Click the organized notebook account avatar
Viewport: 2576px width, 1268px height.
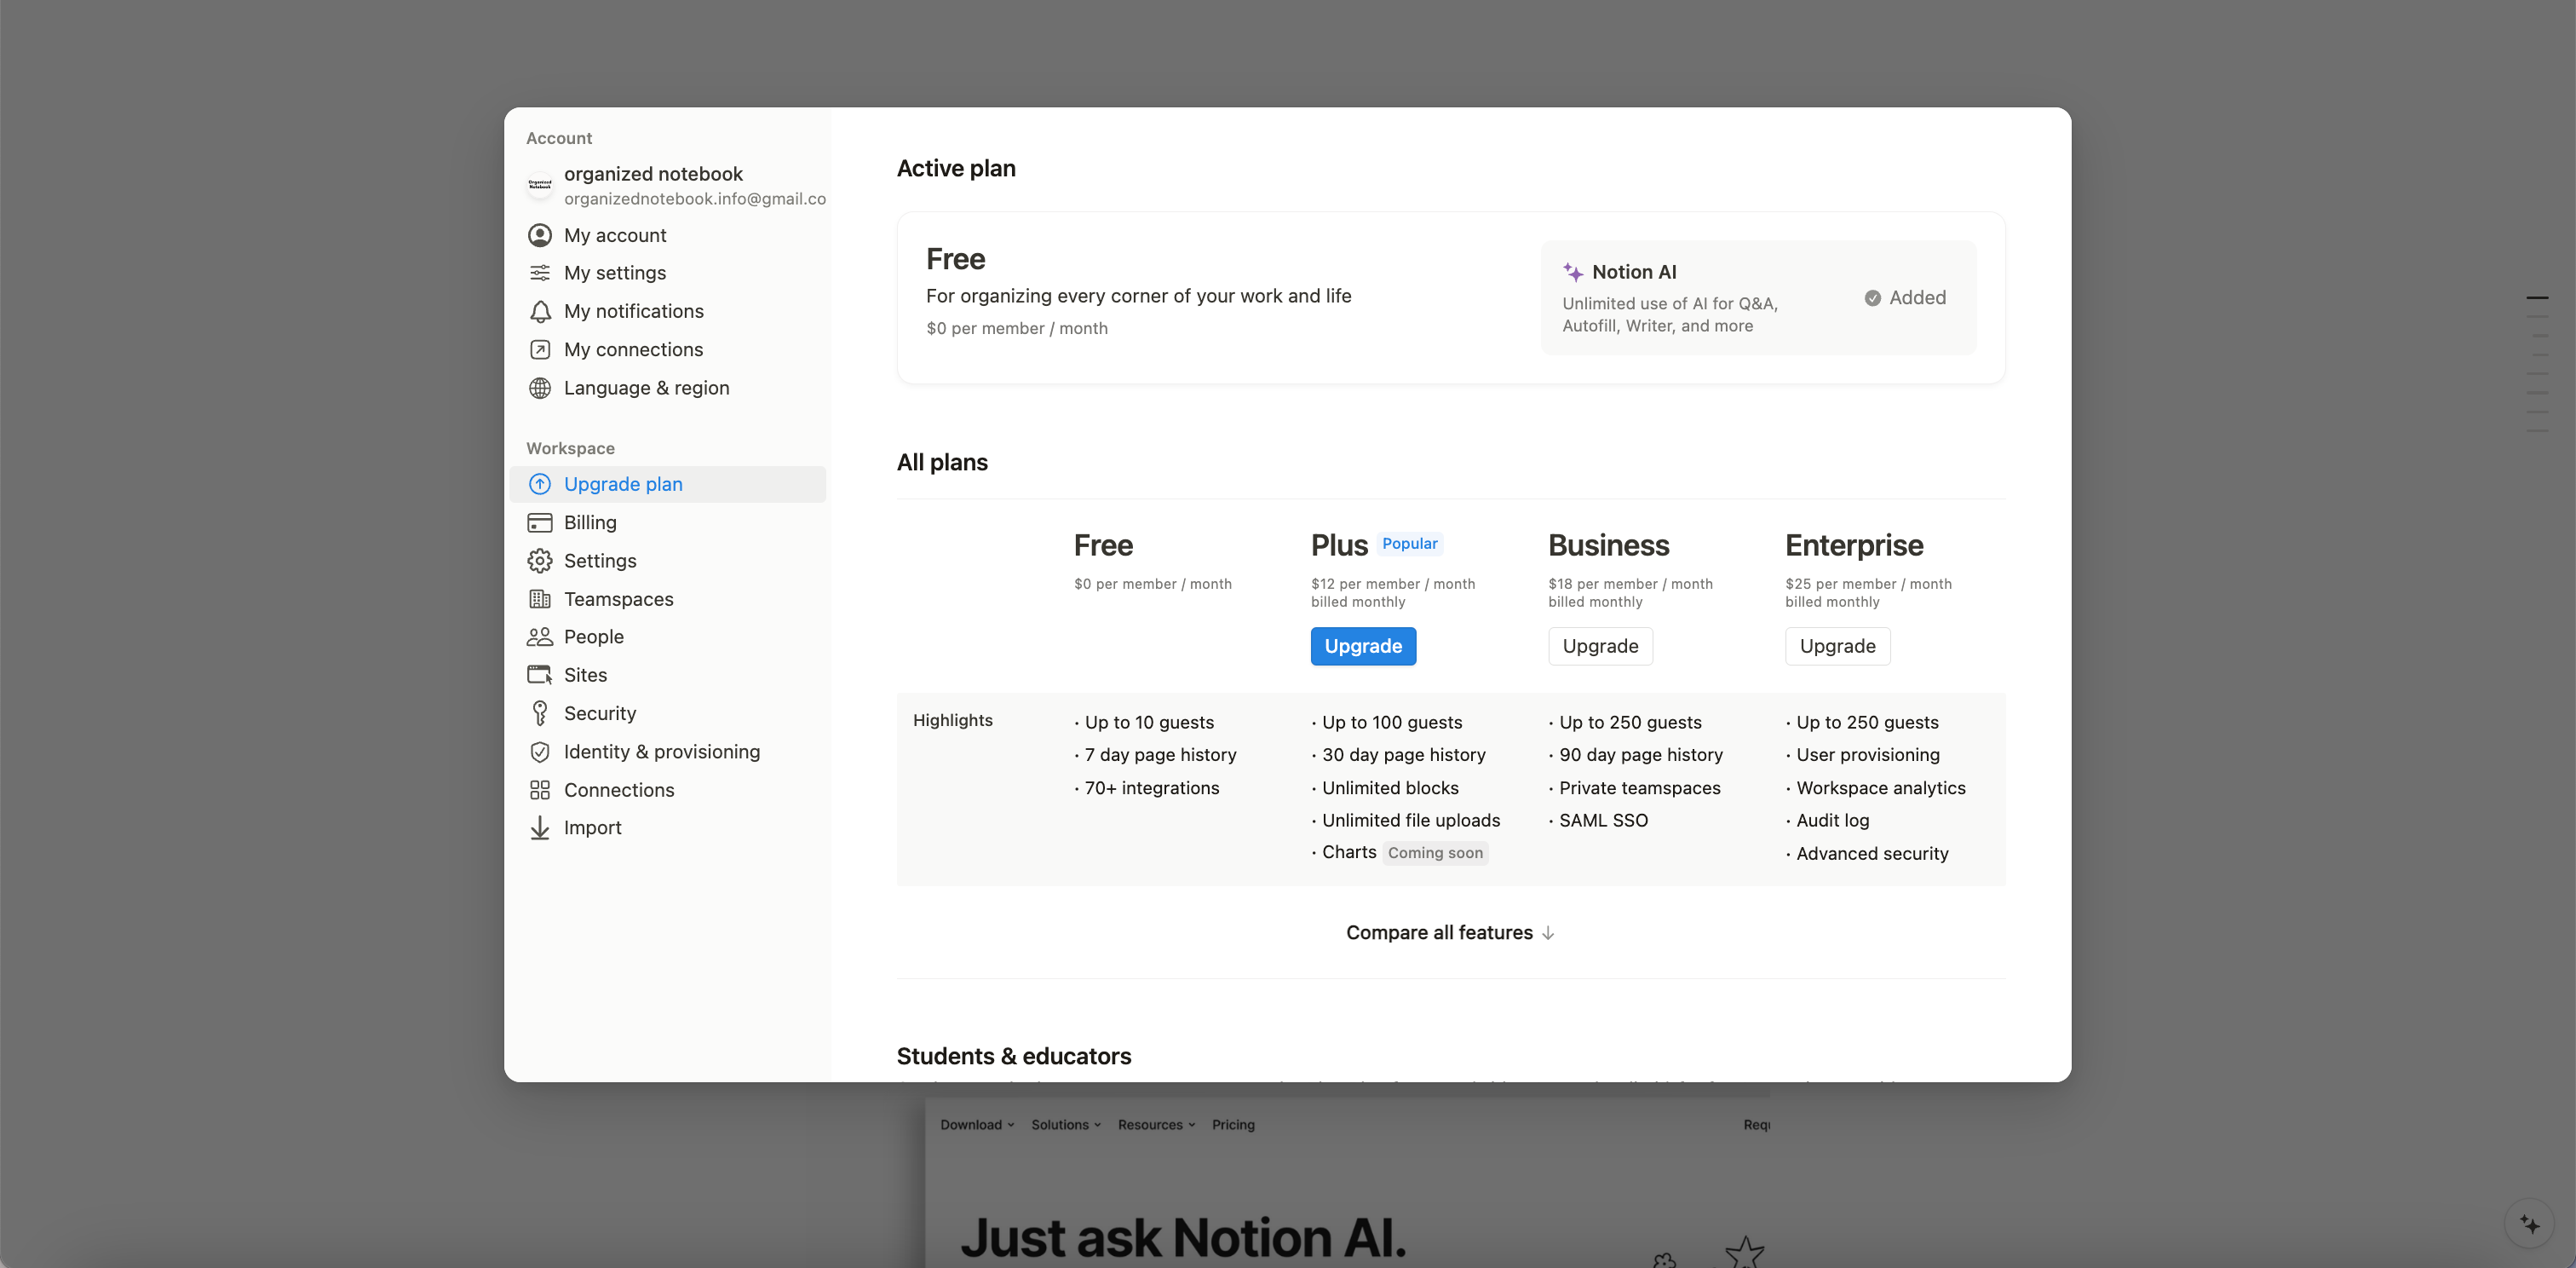pyautogui.click(x=539, y=185)
